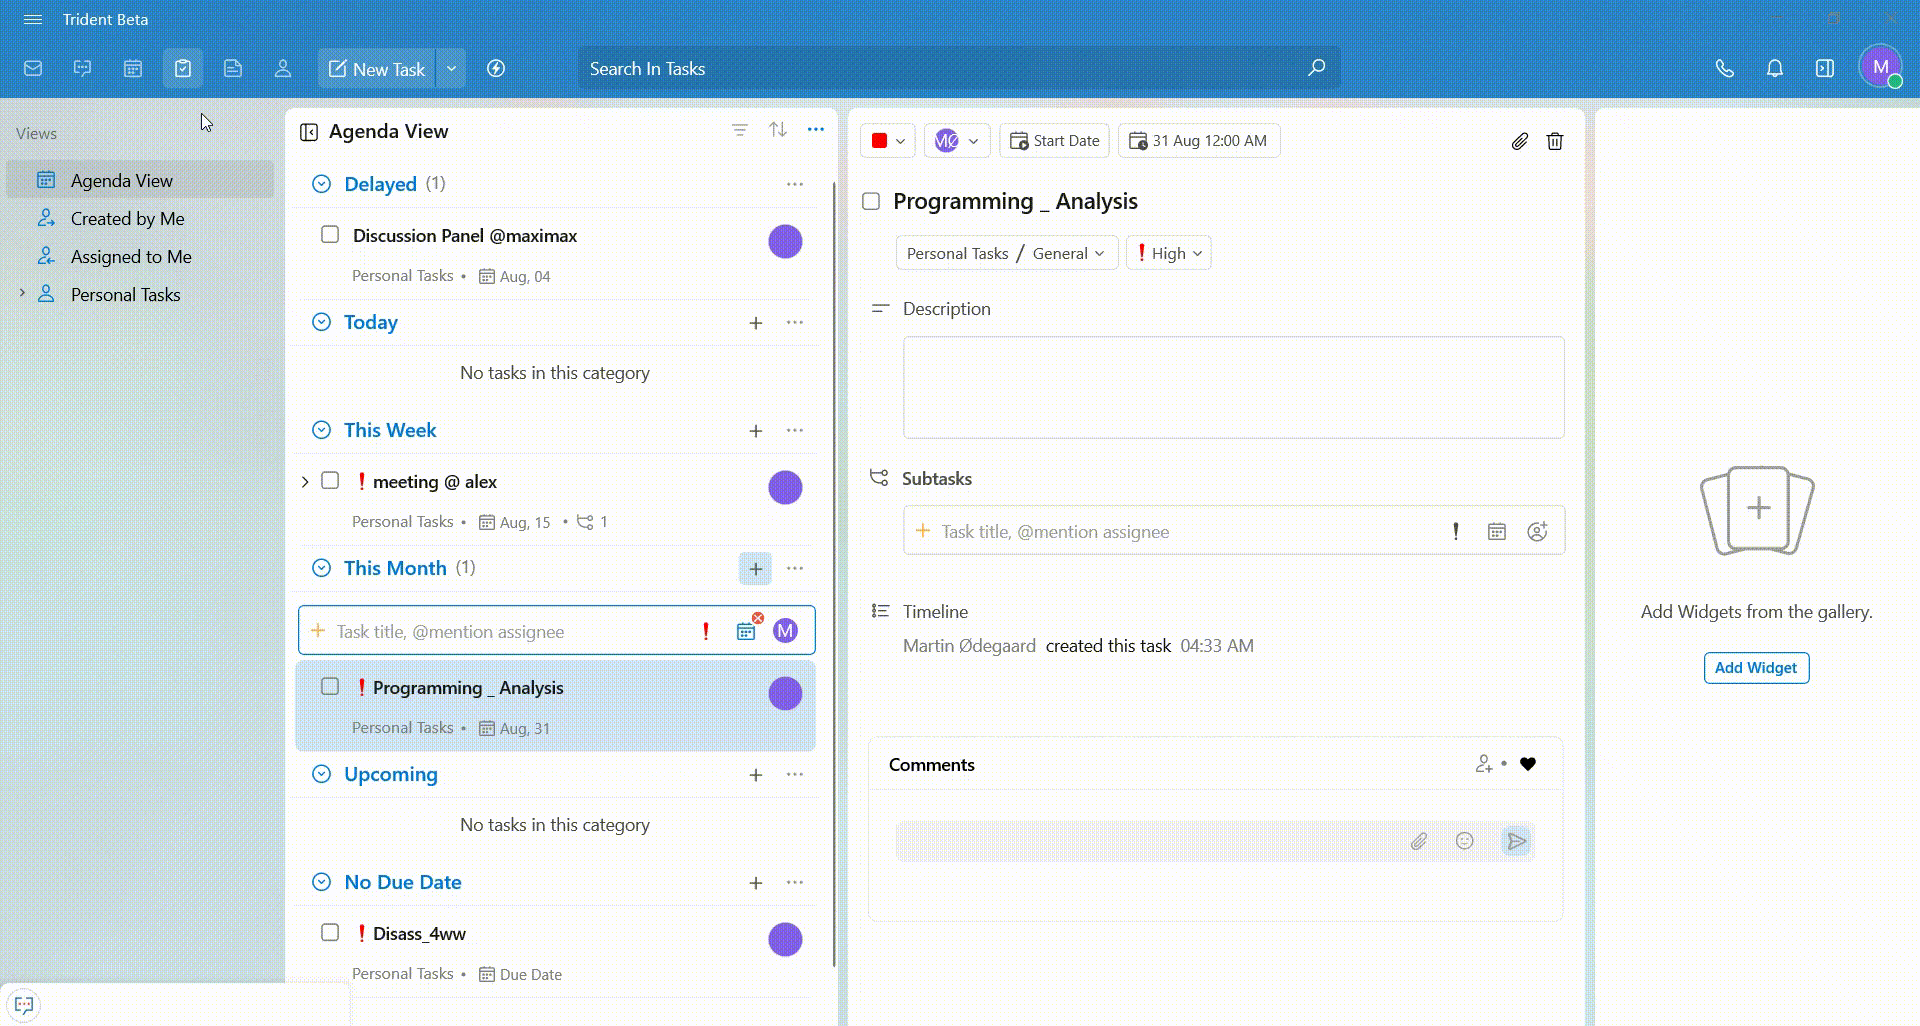
Task: Open the notifications bell
Action: (x=1775, y=69)
